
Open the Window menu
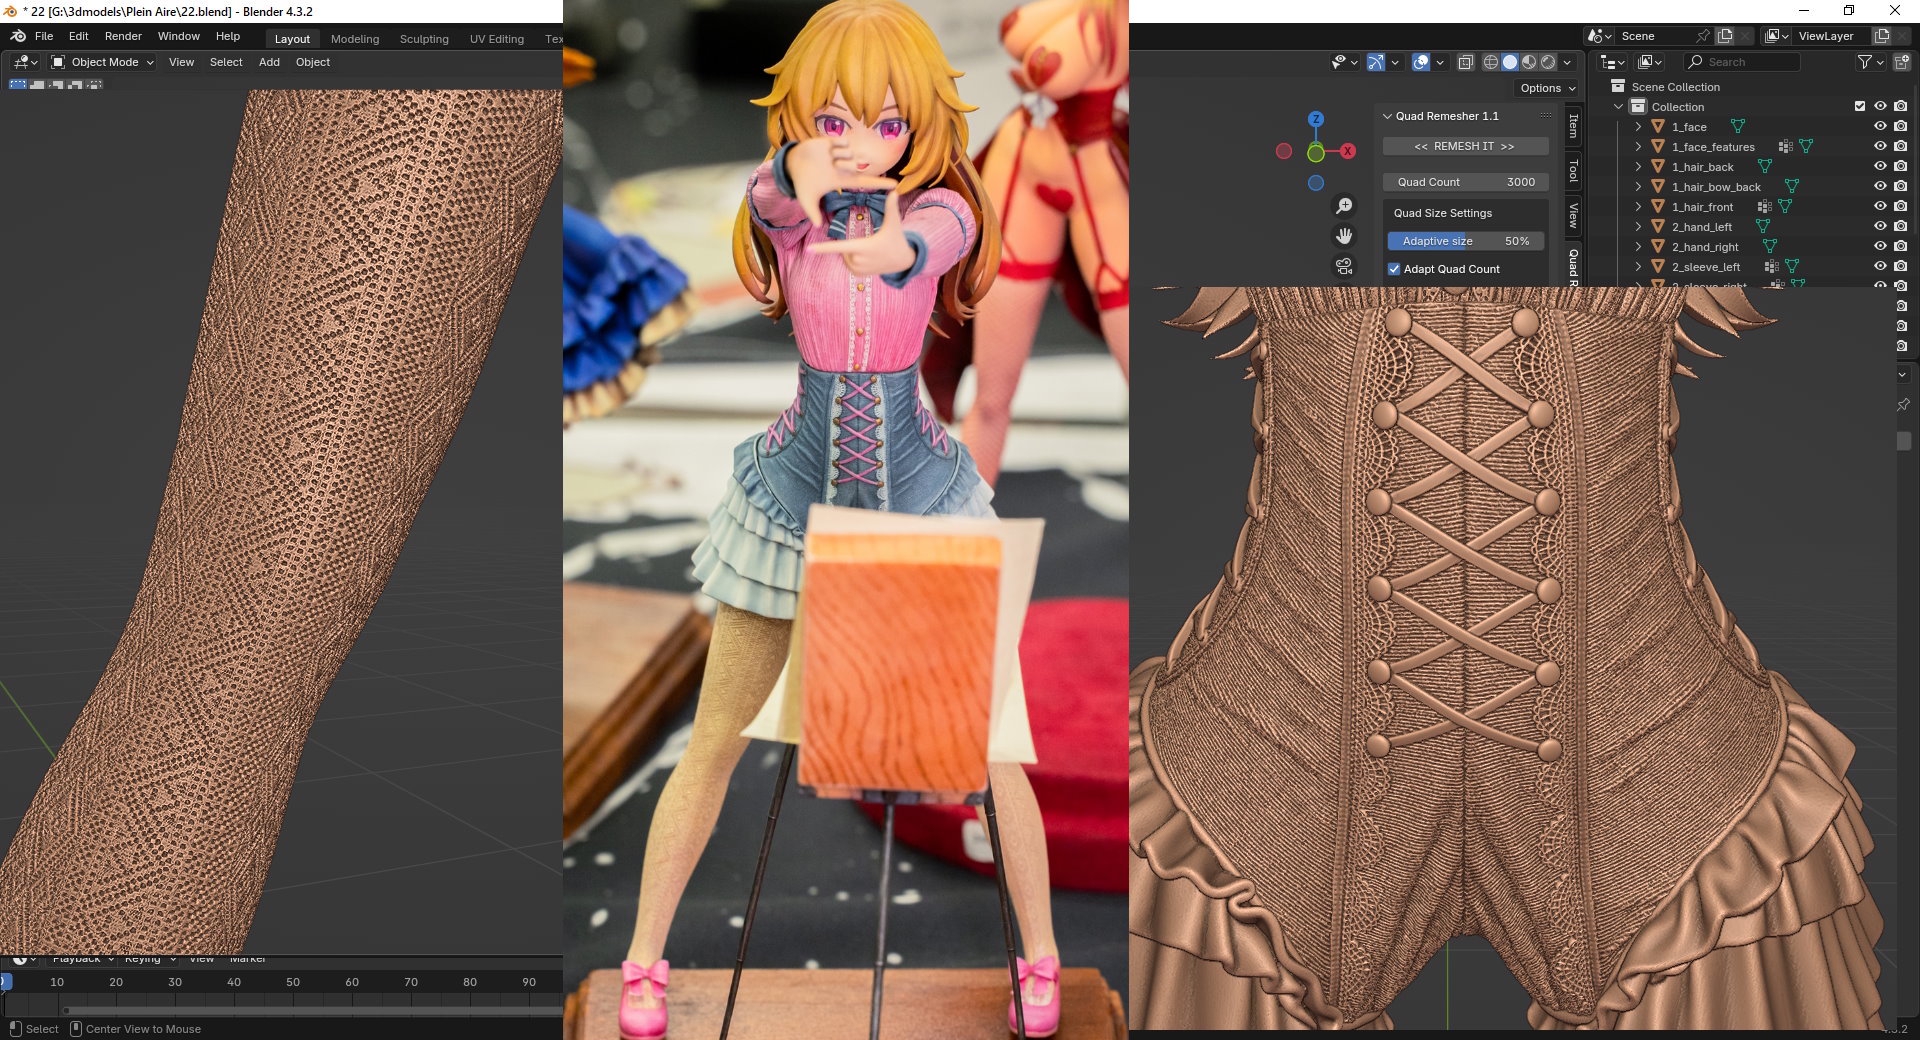click(x=179, y=36)
